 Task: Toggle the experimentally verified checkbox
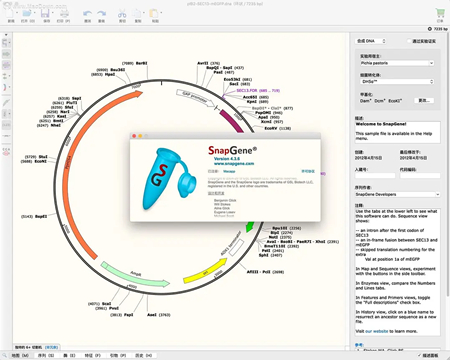tap(409, 41)
